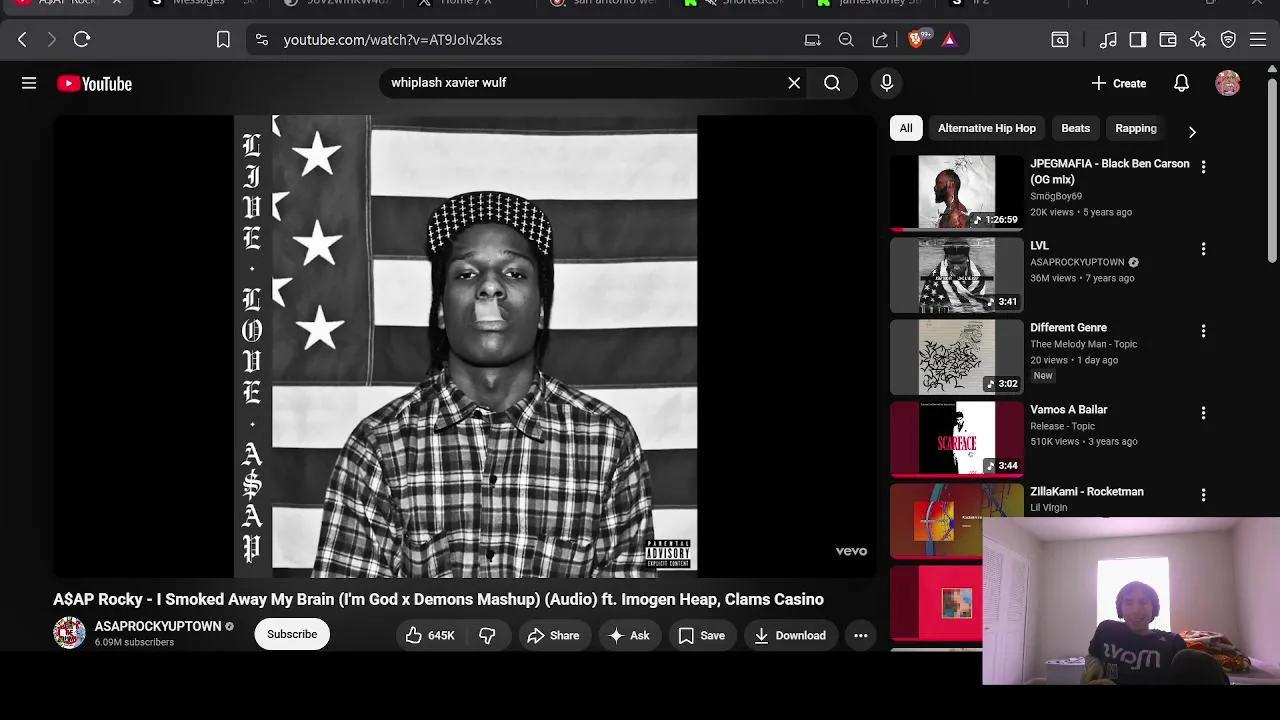Image resolution: width=1280 pixels, height=720 pixels.
Task: Open Brave Rewards triangle icon
Action: coord(950,40)
